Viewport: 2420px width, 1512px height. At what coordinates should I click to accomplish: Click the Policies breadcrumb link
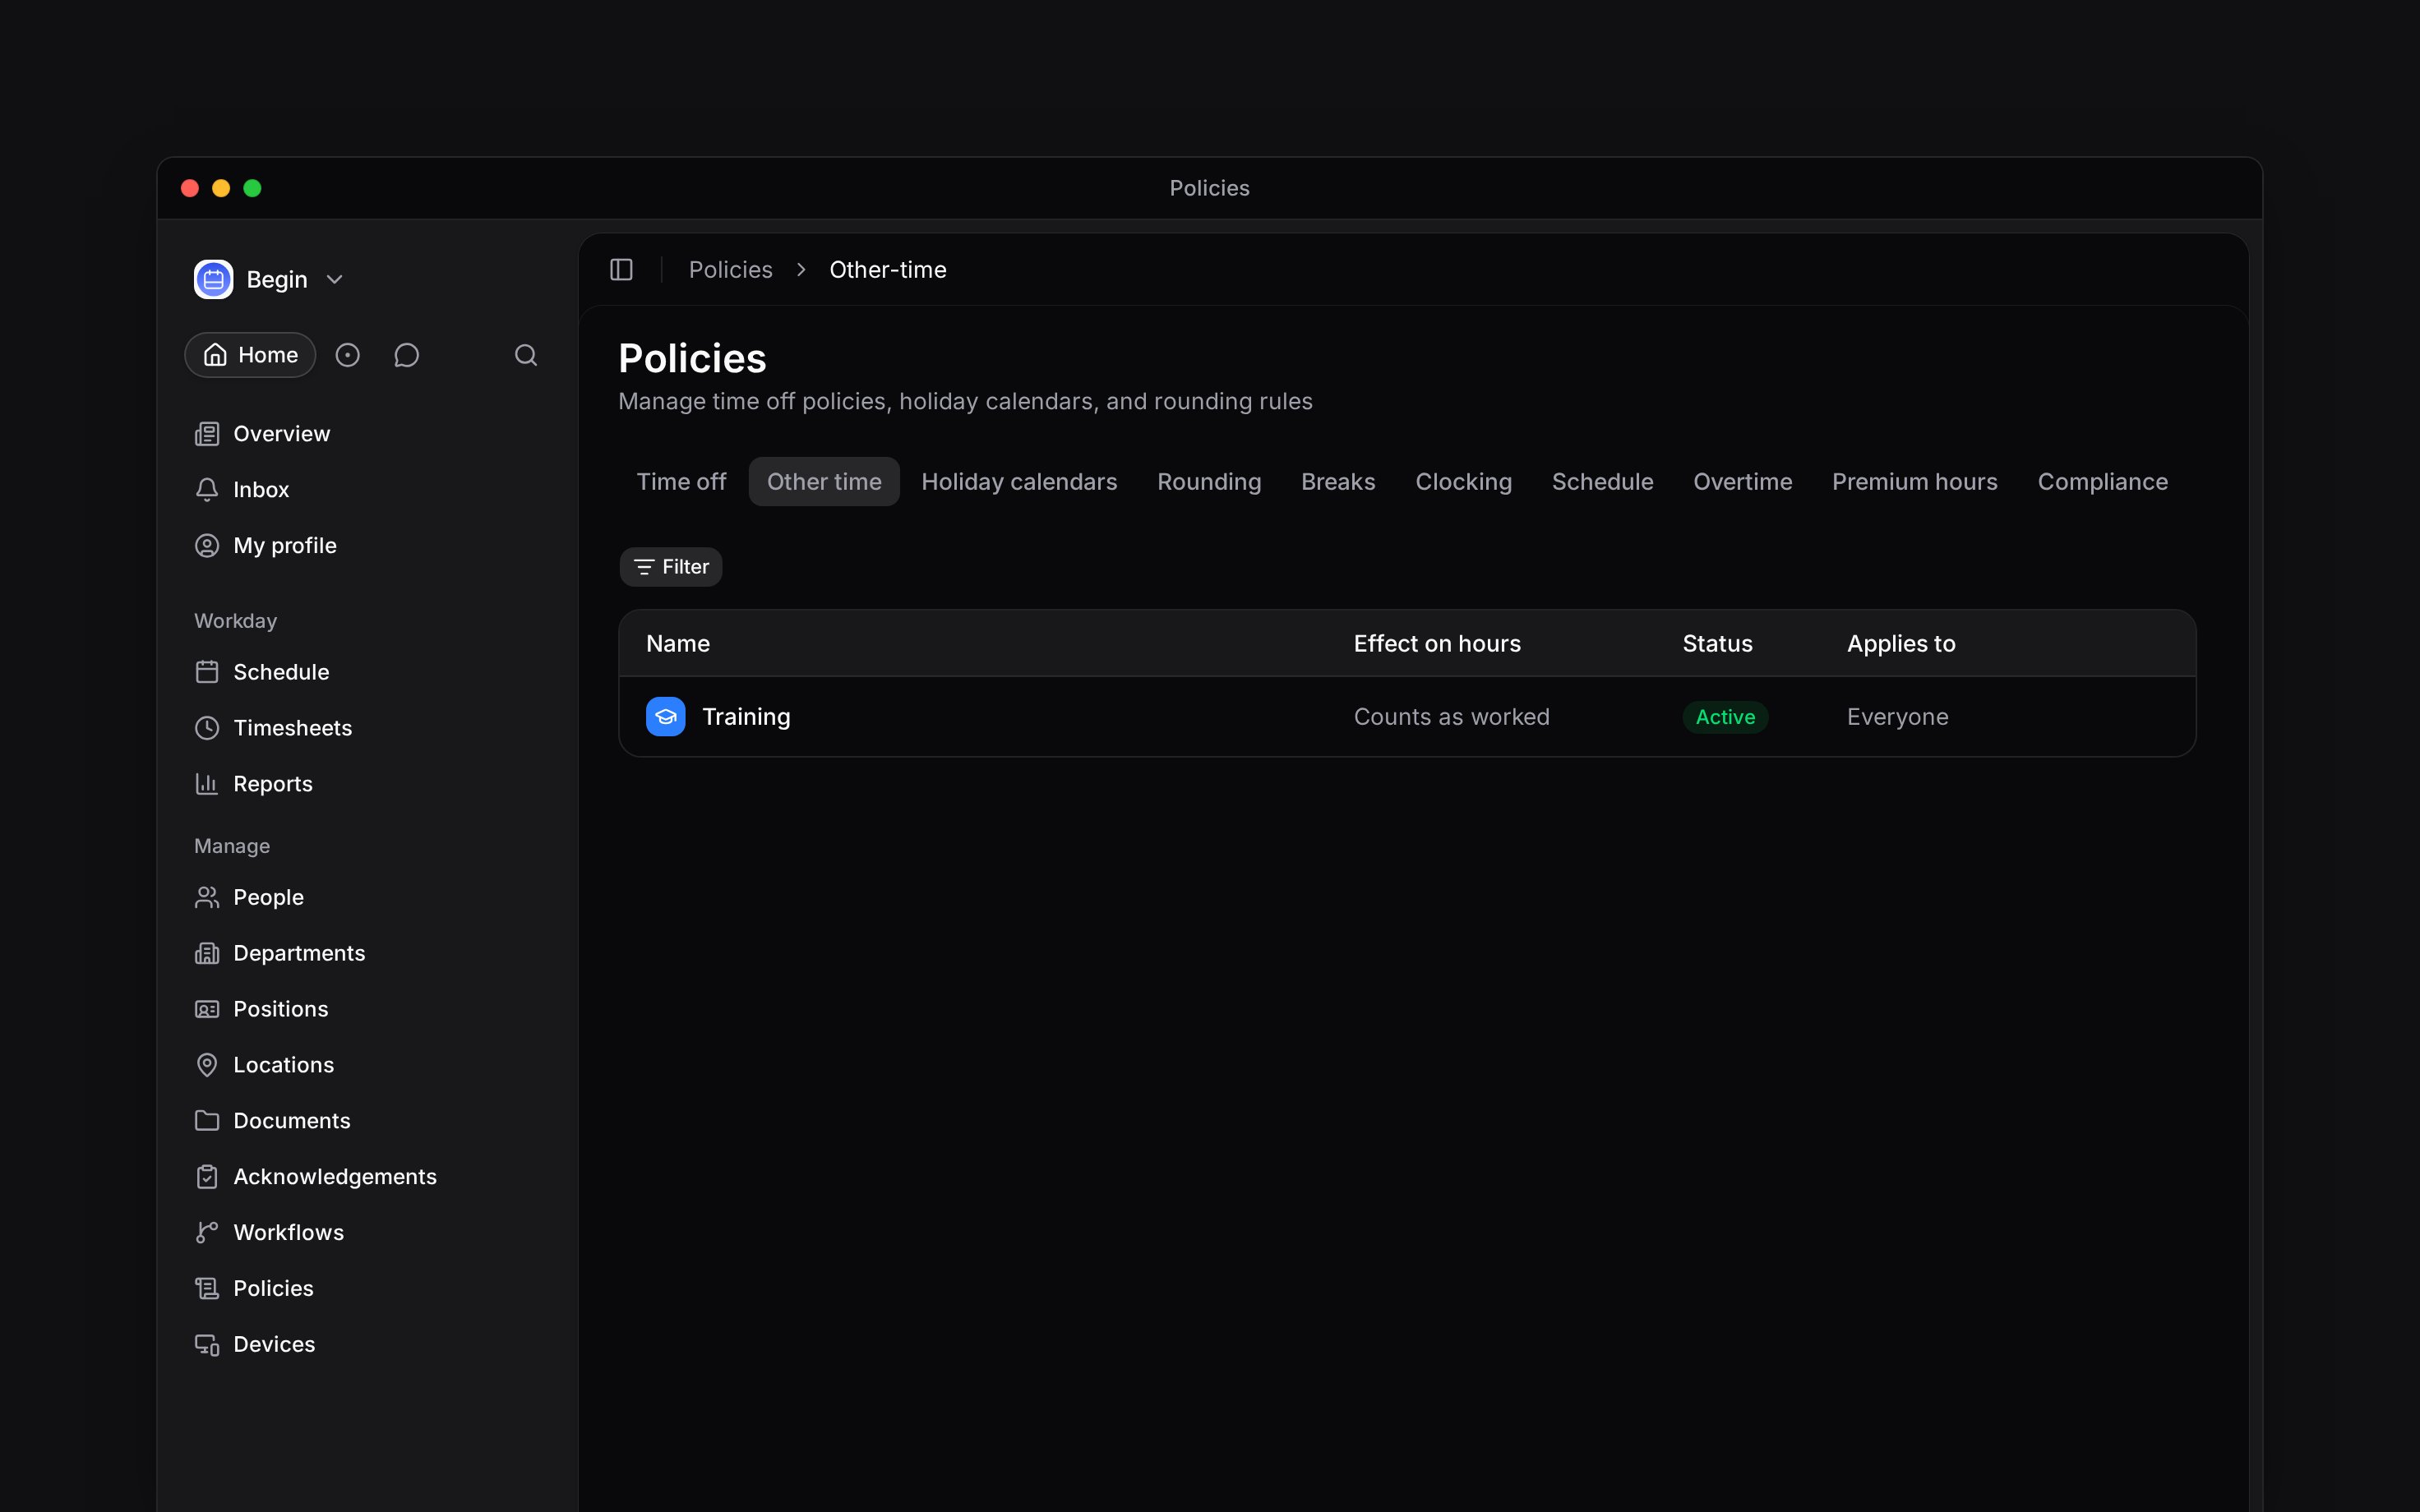coord(730,270)
